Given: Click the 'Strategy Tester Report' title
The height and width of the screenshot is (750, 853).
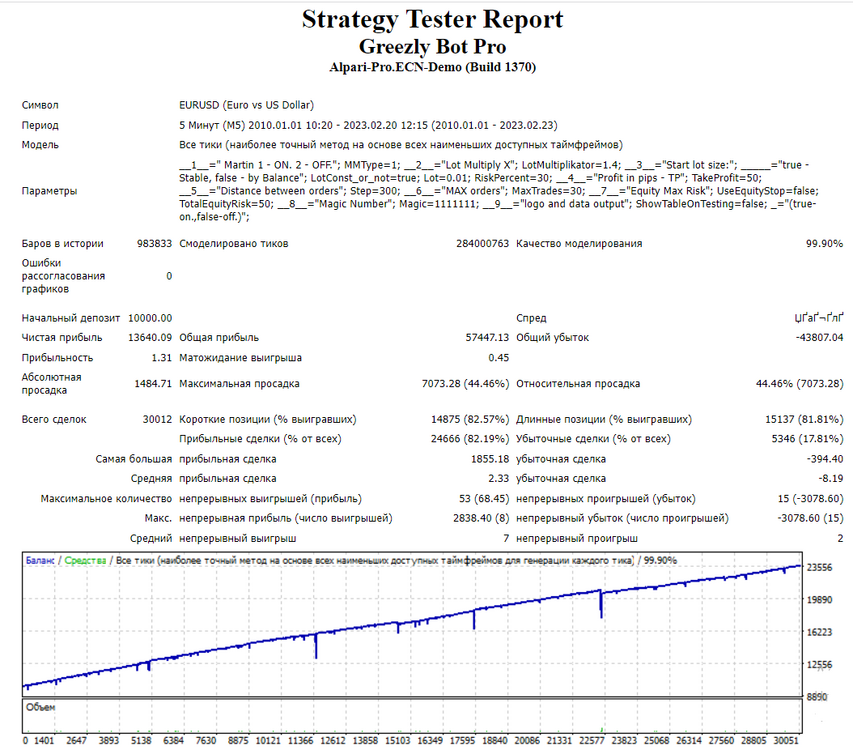Looking at the screenshot, I should click(x=432, y=20).
